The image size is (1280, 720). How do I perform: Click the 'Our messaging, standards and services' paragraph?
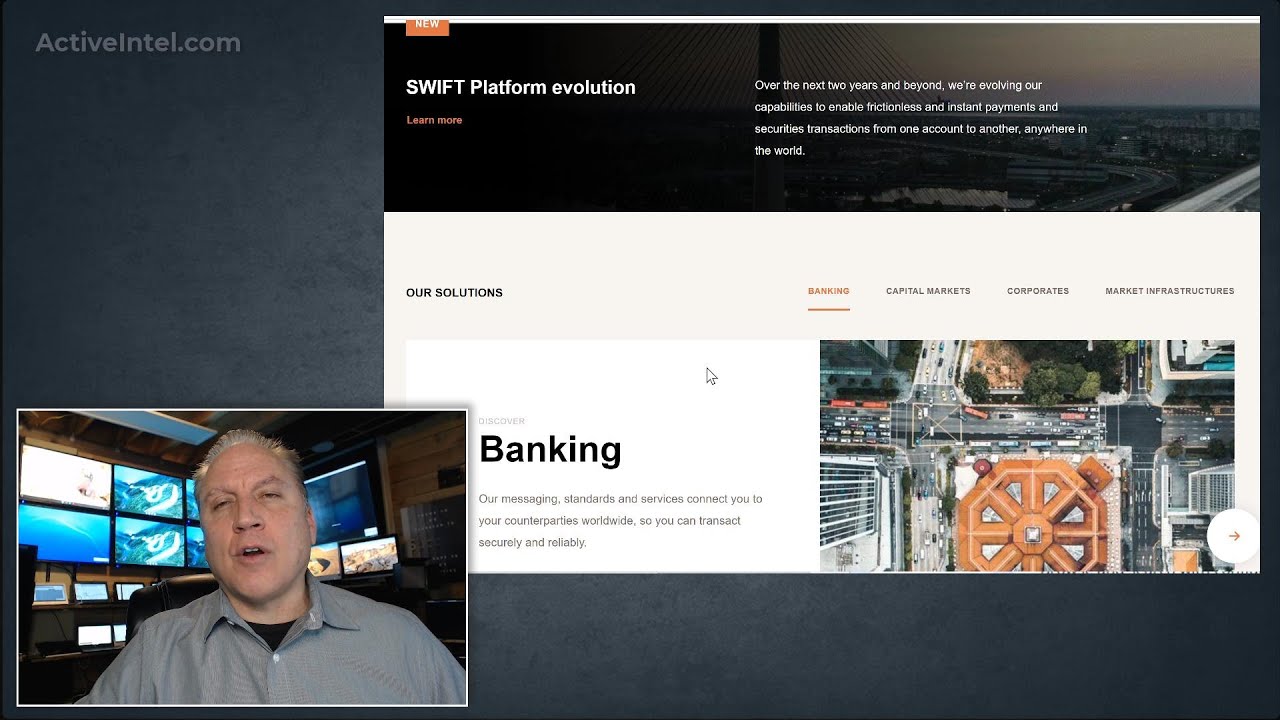pyautogui.click(x=620, y=520)
